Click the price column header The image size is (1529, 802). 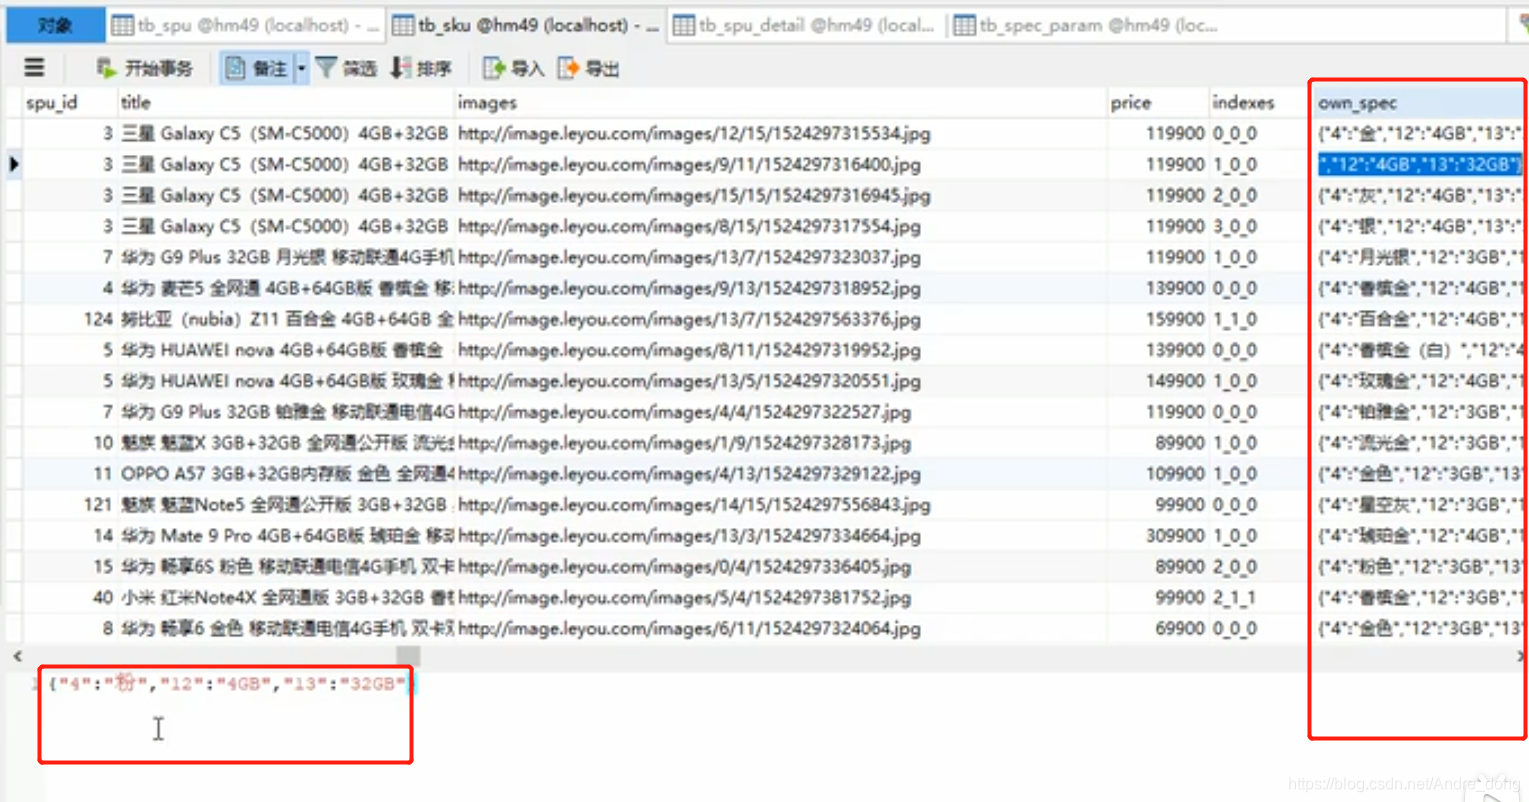(1157, 102)
